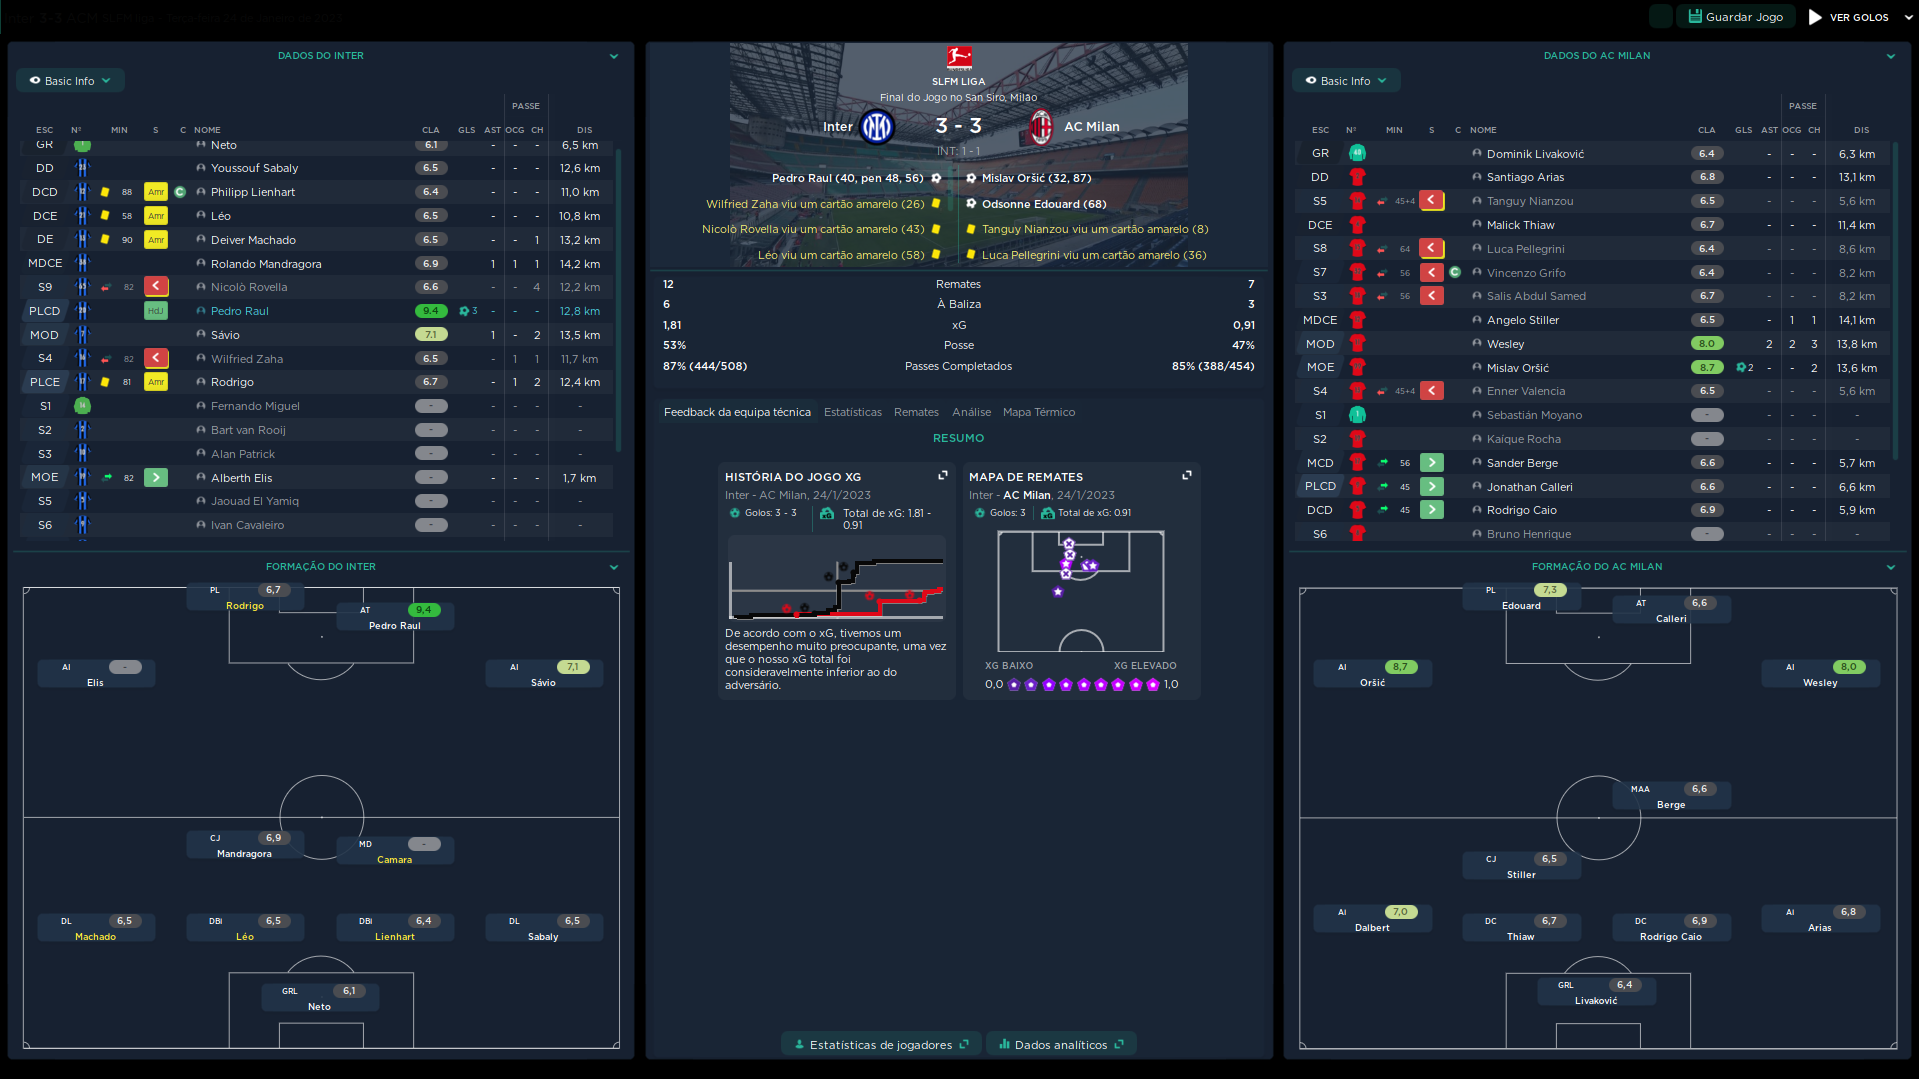
Task: Open the Remates tab
Action: tap(916, 412)
